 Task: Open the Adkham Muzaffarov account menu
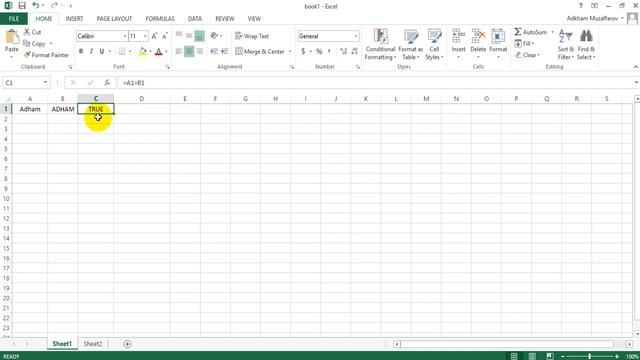coord(595,18)
